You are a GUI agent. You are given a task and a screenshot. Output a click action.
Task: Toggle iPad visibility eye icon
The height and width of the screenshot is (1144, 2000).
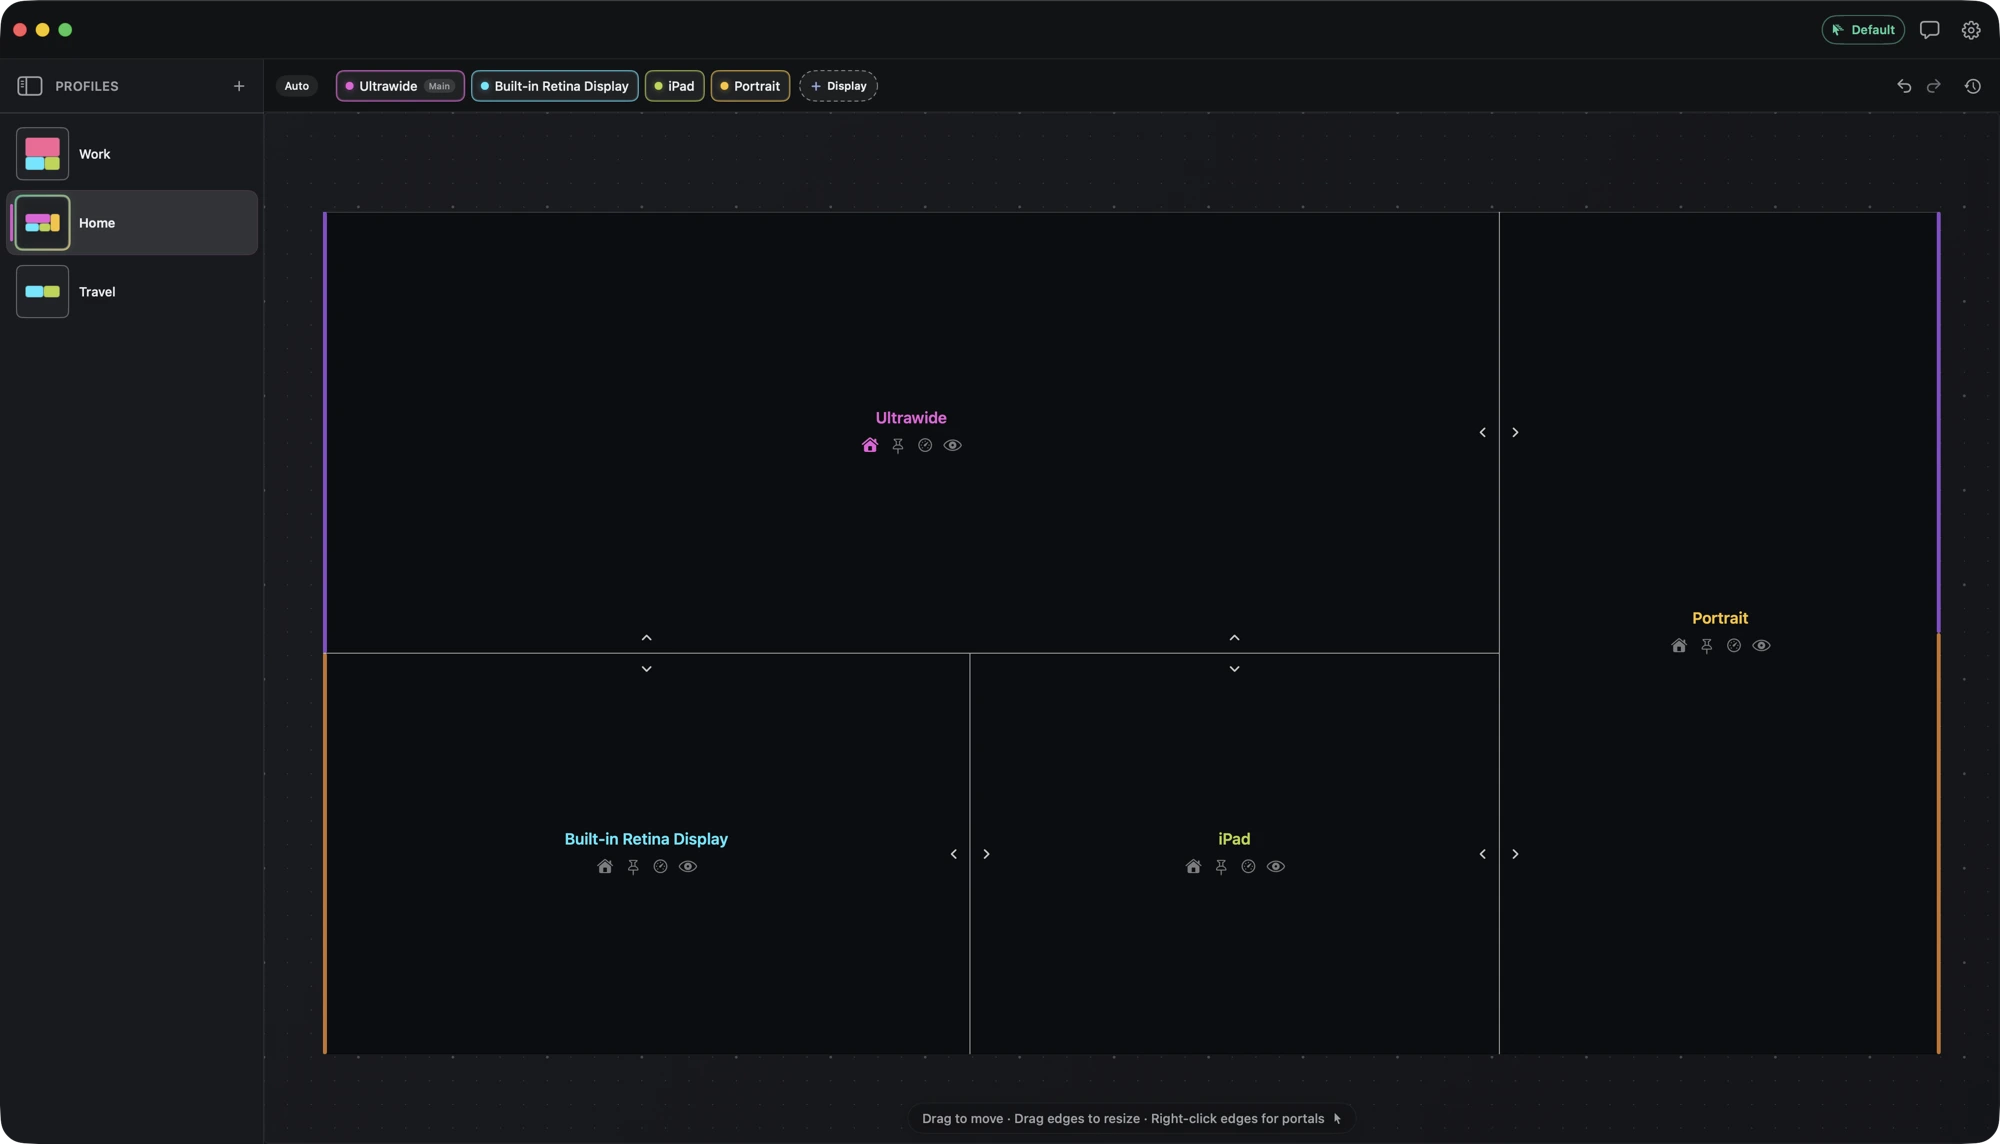click(x=1276, y=867)
